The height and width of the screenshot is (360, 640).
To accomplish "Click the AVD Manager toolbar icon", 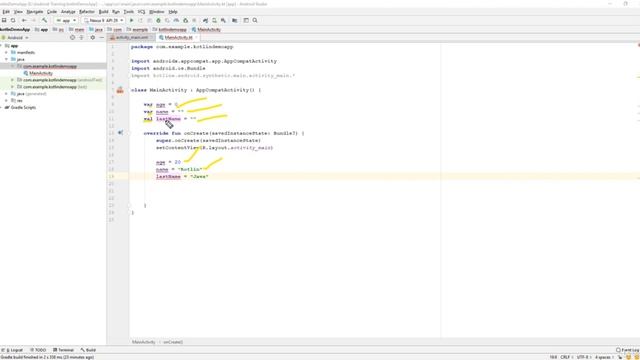I will pyautogui.click(x=214, y=20).
